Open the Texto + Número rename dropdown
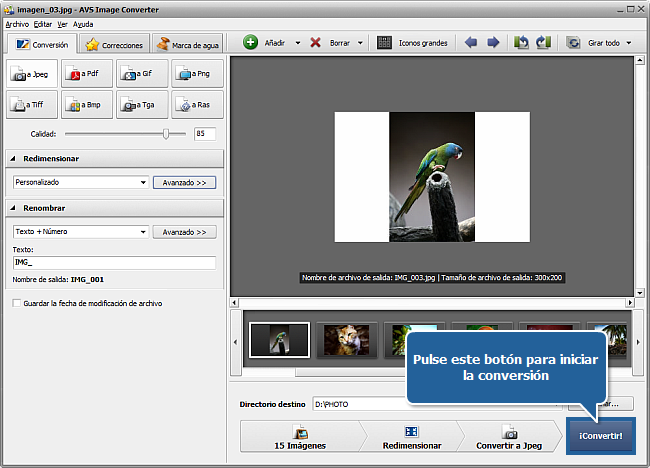650x468 pixels. click(143, 232)
